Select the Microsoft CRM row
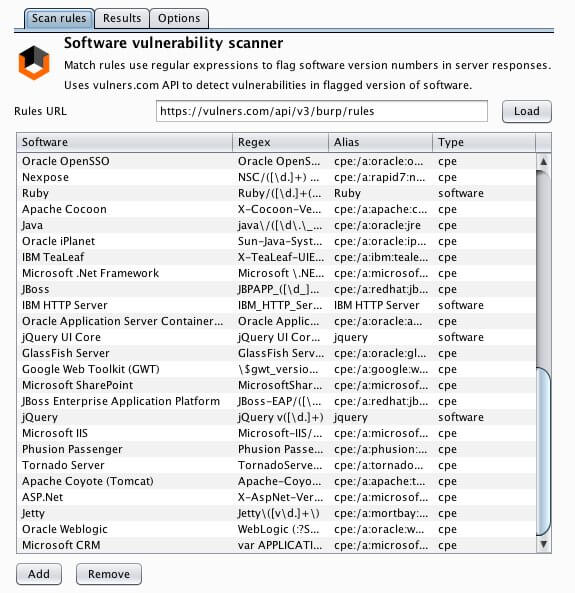Screen dimensions: 575x593 tap(276, 545)
